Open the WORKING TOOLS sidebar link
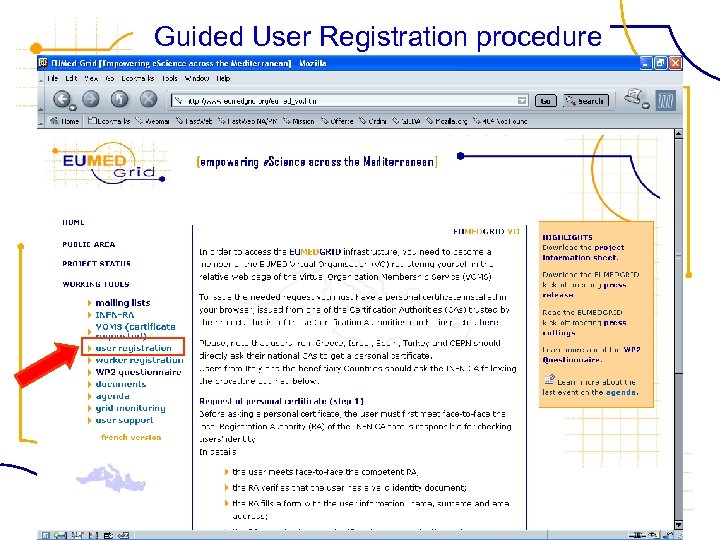 coord(96,284)
